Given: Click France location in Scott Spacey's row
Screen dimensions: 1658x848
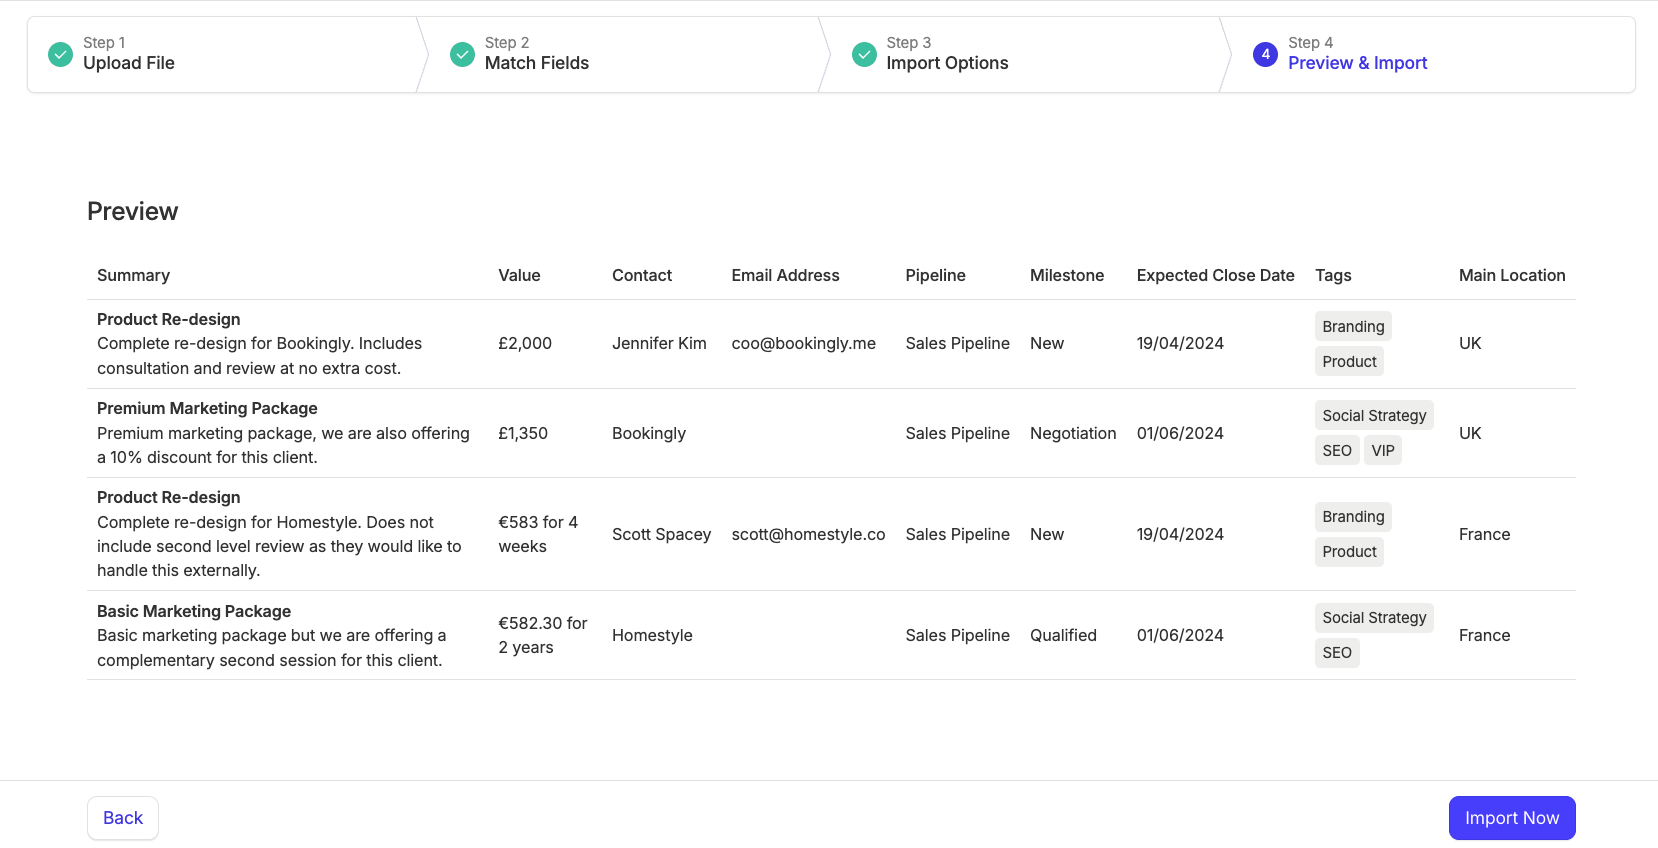Looking at the screenshot, I should (x=1484, y=534).
